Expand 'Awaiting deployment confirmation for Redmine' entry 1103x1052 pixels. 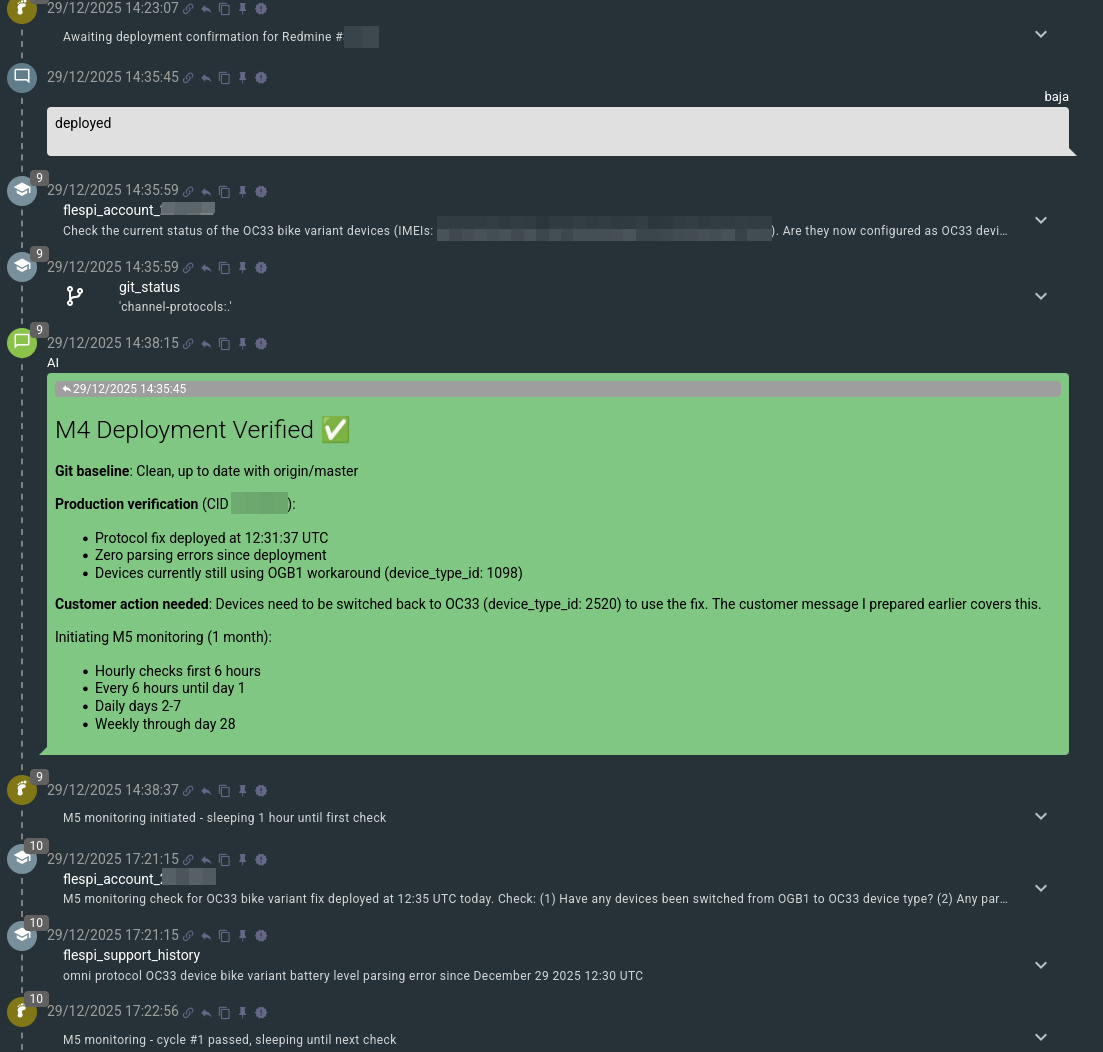pos(1041,34)
